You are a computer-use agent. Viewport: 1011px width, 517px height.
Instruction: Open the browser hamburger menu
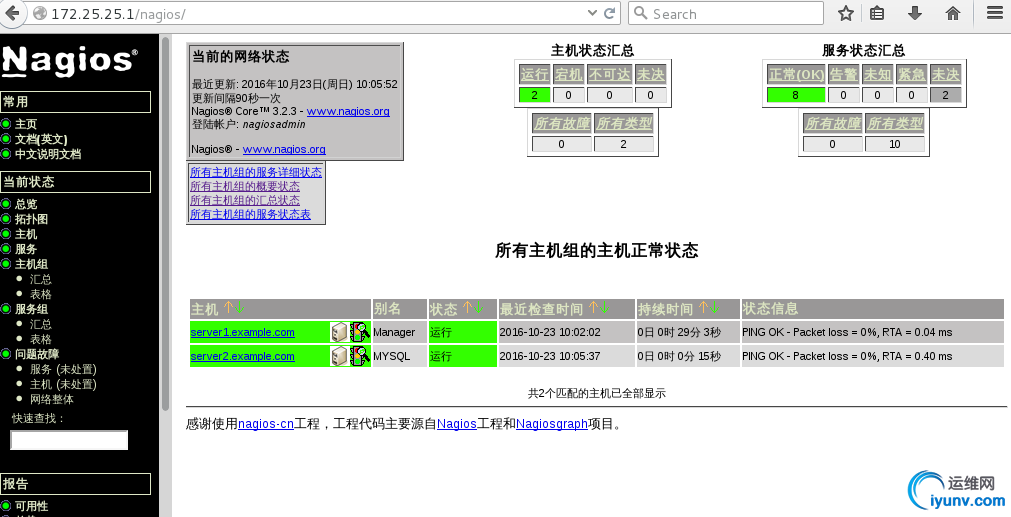point(996,13)
